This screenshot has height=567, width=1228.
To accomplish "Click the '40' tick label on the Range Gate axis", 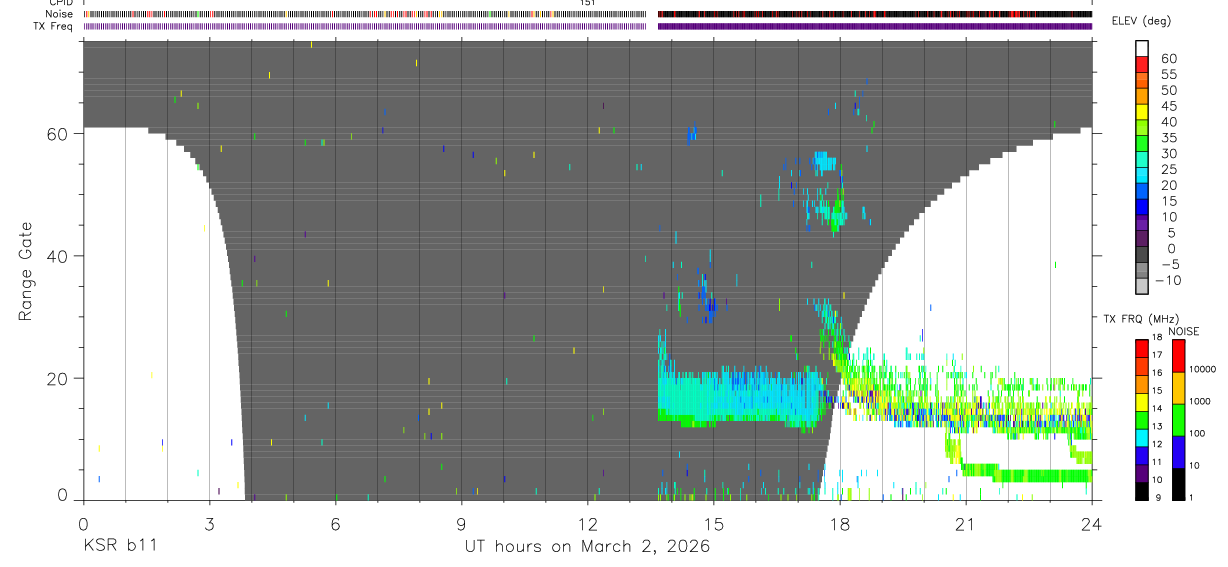I will pos(56,256).
